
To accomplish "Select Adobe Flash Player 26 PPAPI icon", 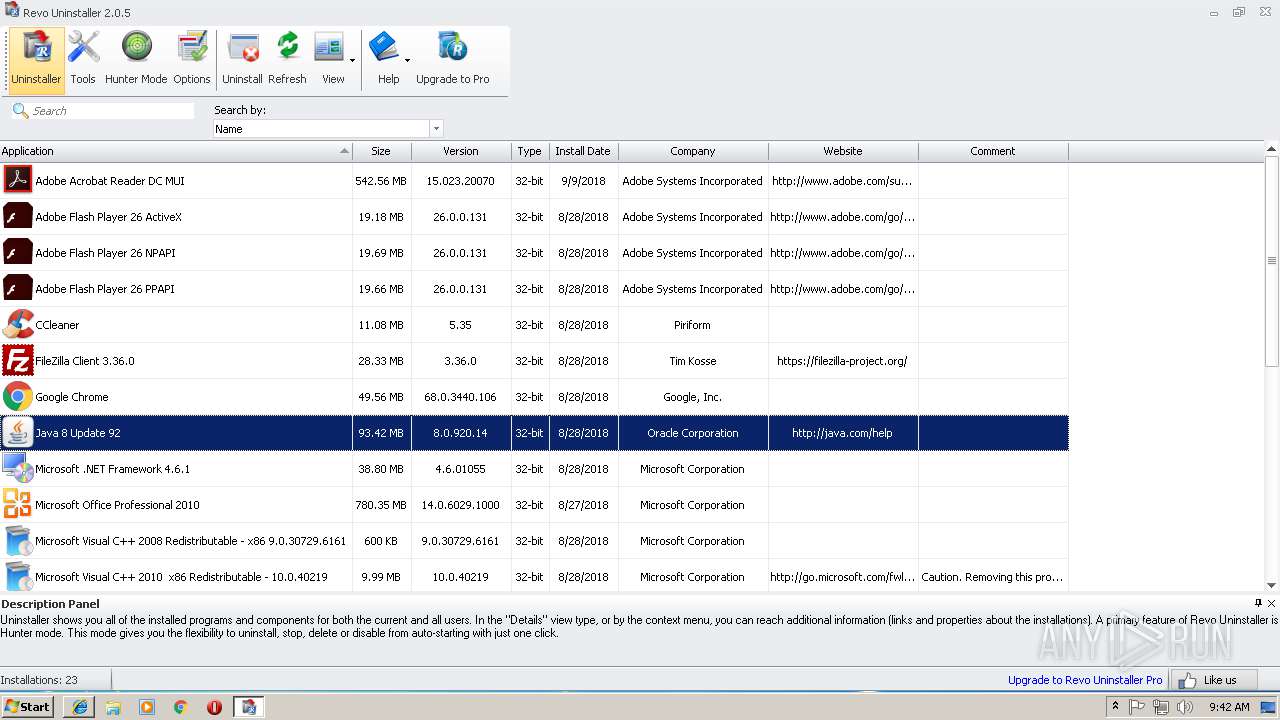I will point(18,288).
